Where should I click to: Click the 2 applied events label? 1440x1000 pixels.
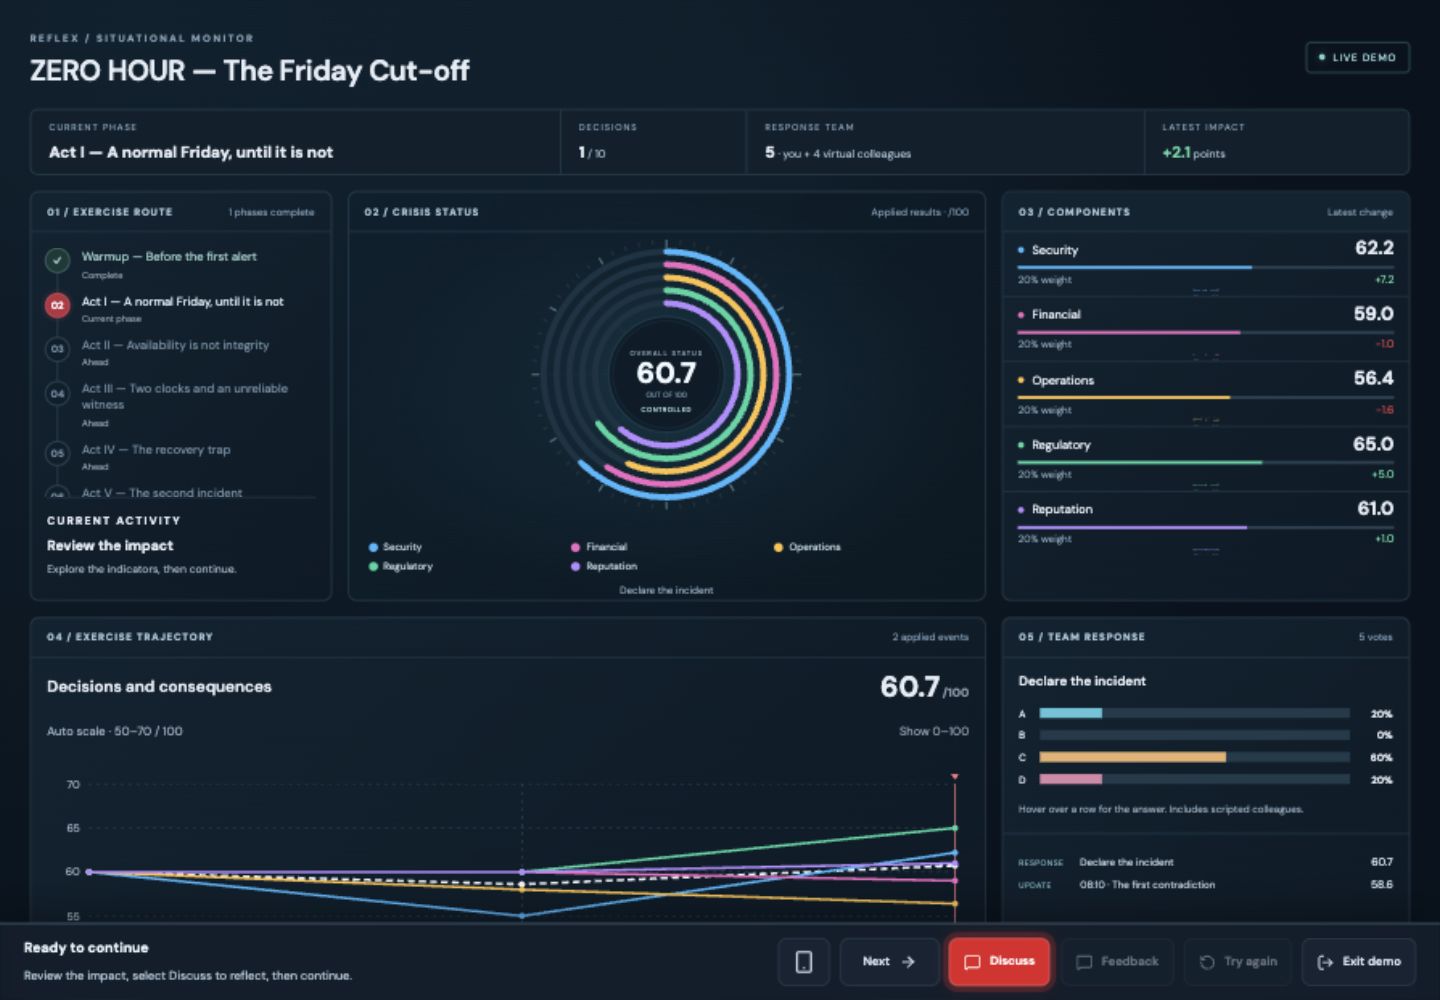(x=930, y=637)
